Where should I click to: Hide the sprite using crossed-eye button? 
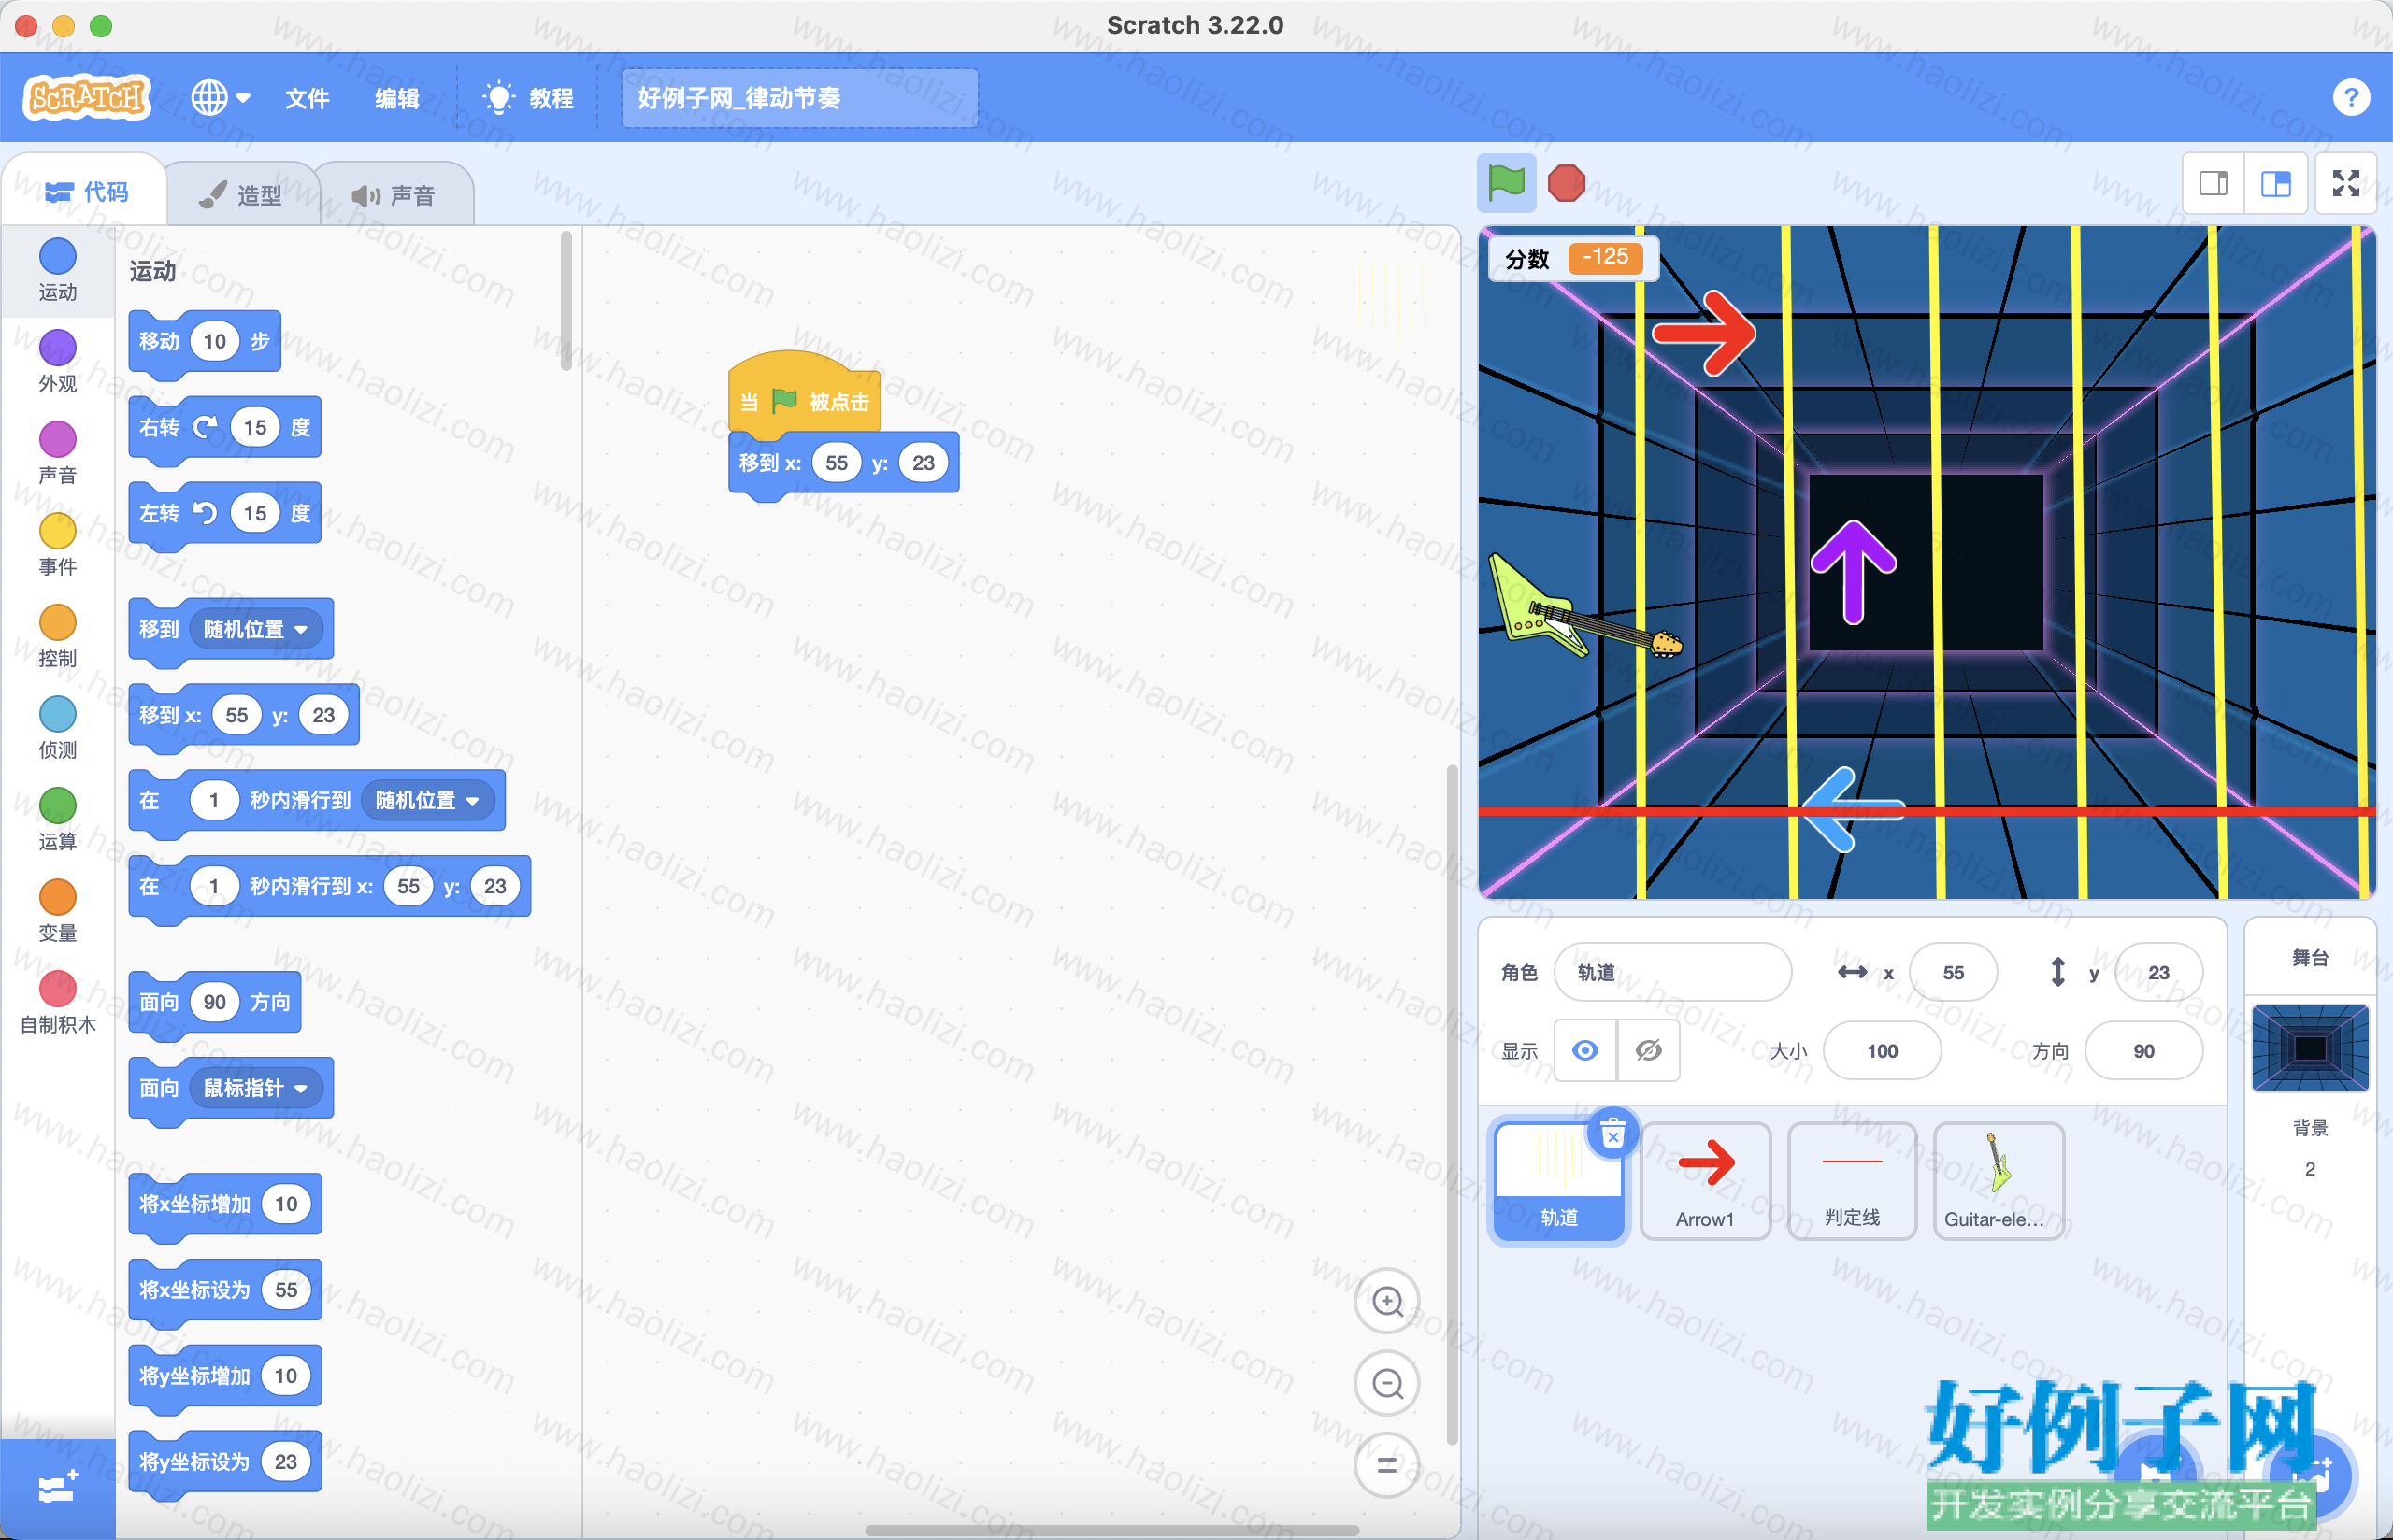pyautogui.click(x=1648, y=1050)
